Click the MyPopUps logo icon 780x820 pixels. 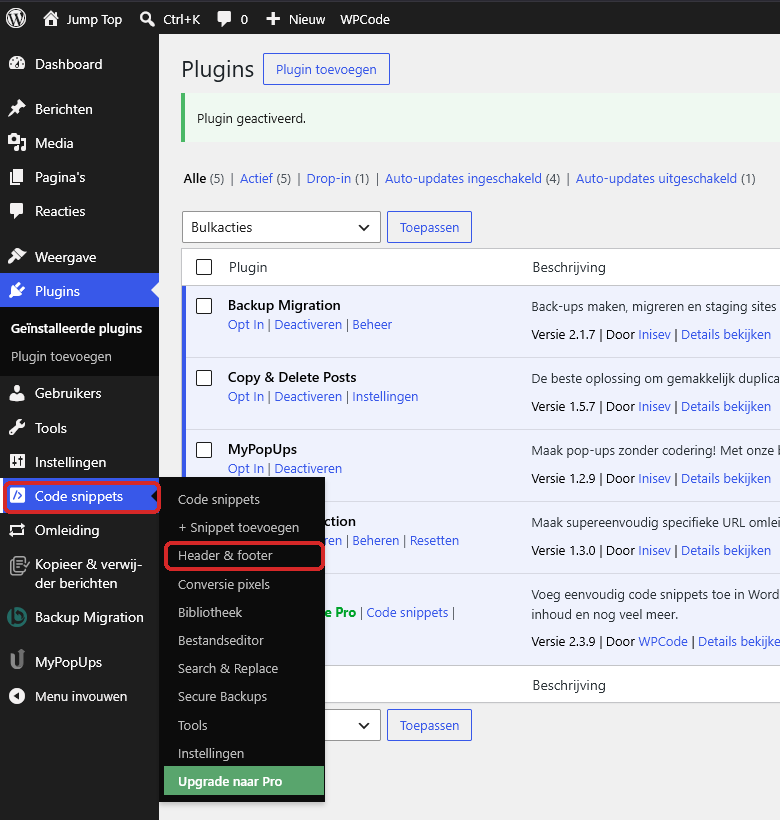pos(17,659)
